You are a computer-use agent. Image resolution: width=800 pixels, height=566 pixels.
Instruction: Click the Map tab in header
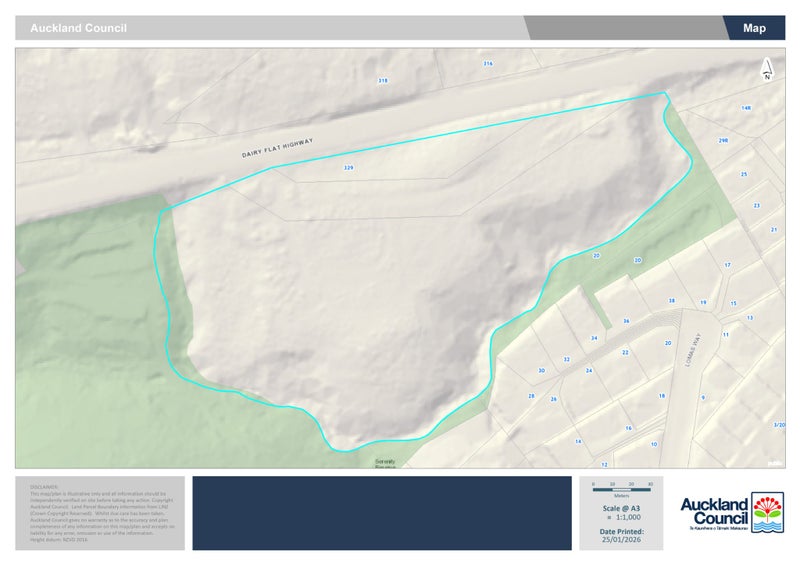click(754, 28)
